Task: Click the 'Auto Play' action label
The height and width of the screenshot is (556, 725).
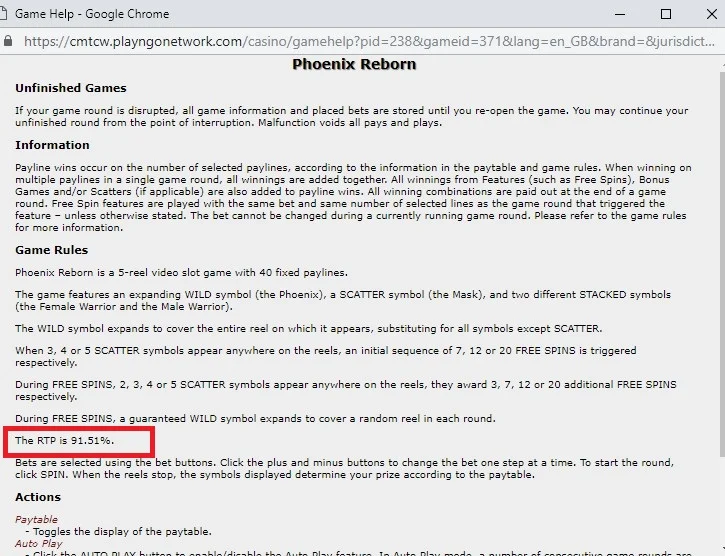Action: (38, 544)
